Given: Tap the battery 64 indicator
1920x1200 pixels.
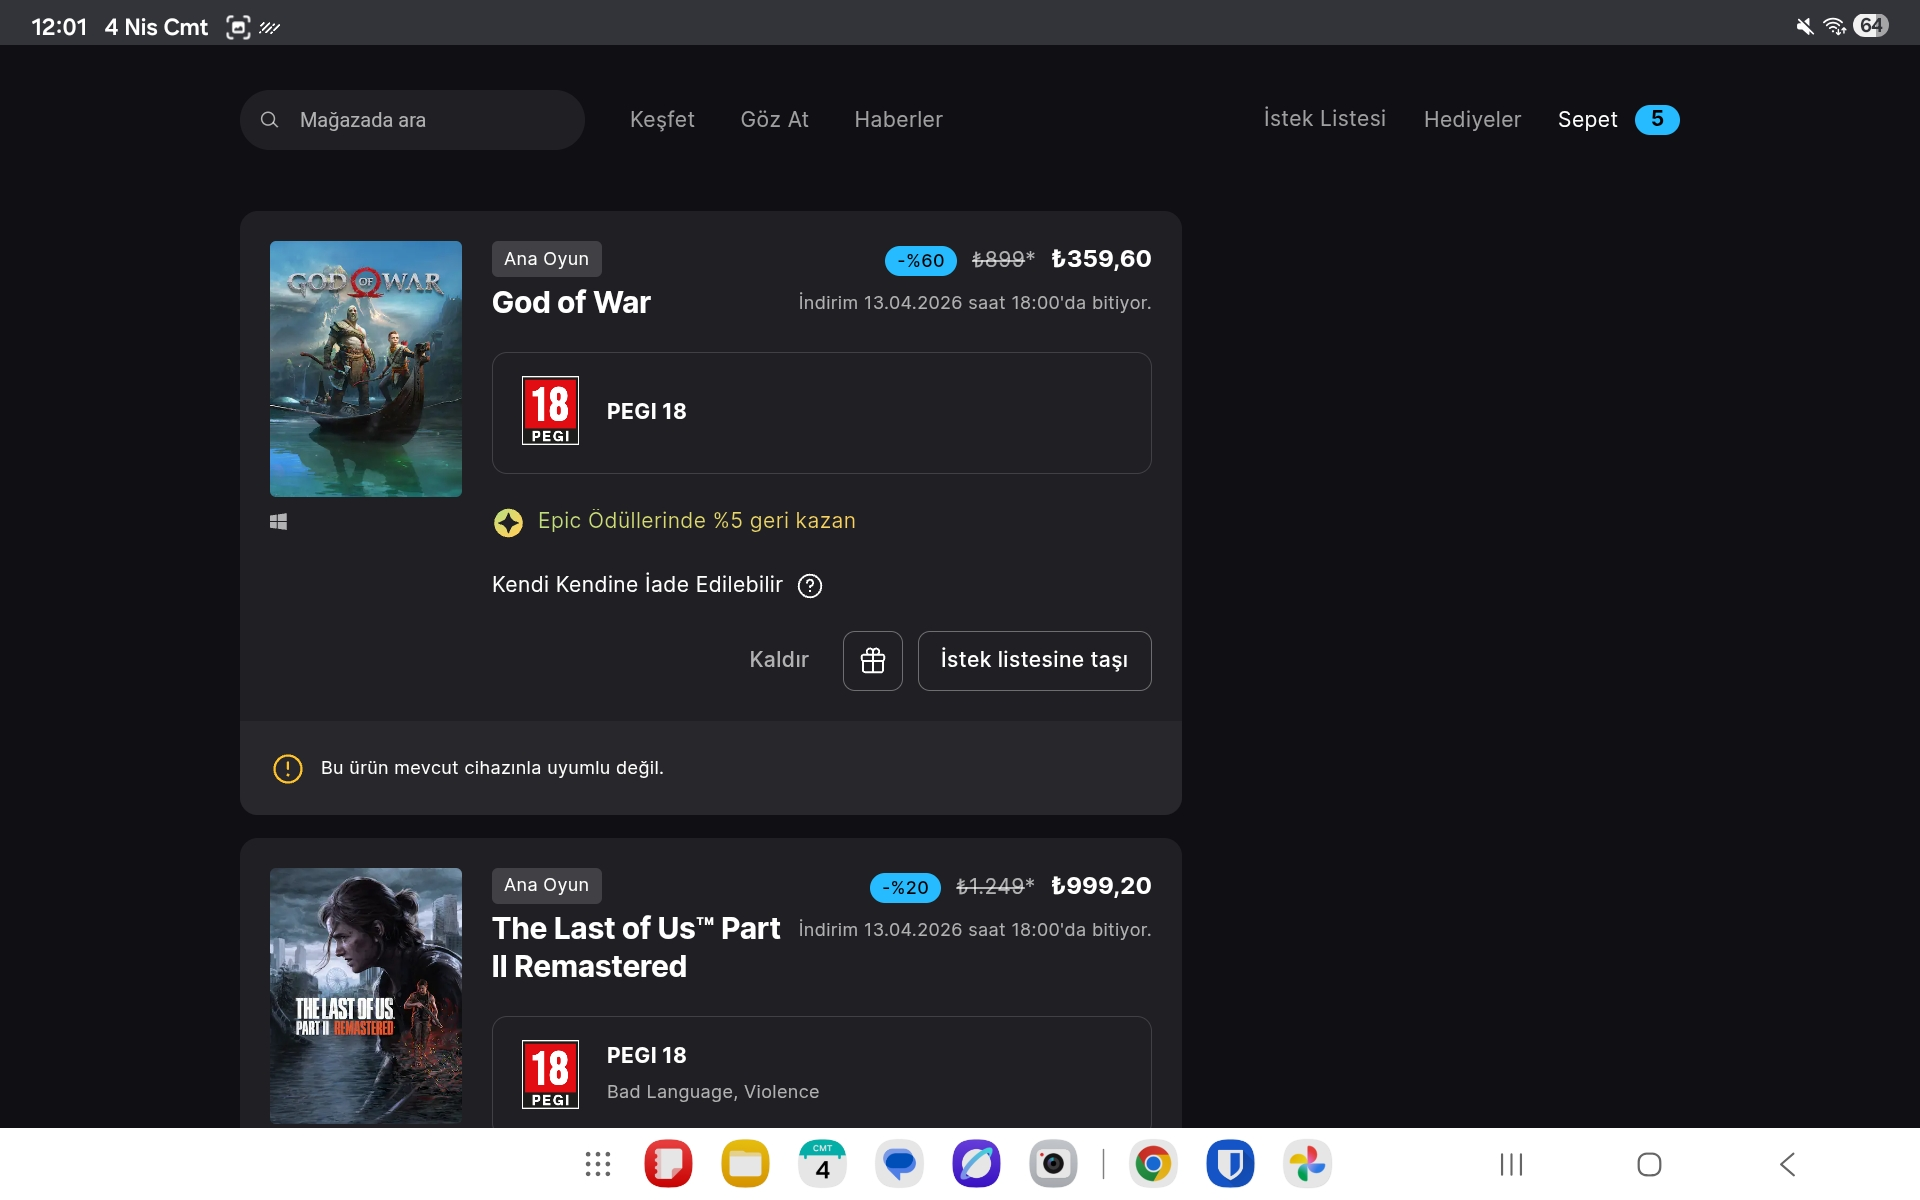Looking at the screenshot, I should [1871, 25].
